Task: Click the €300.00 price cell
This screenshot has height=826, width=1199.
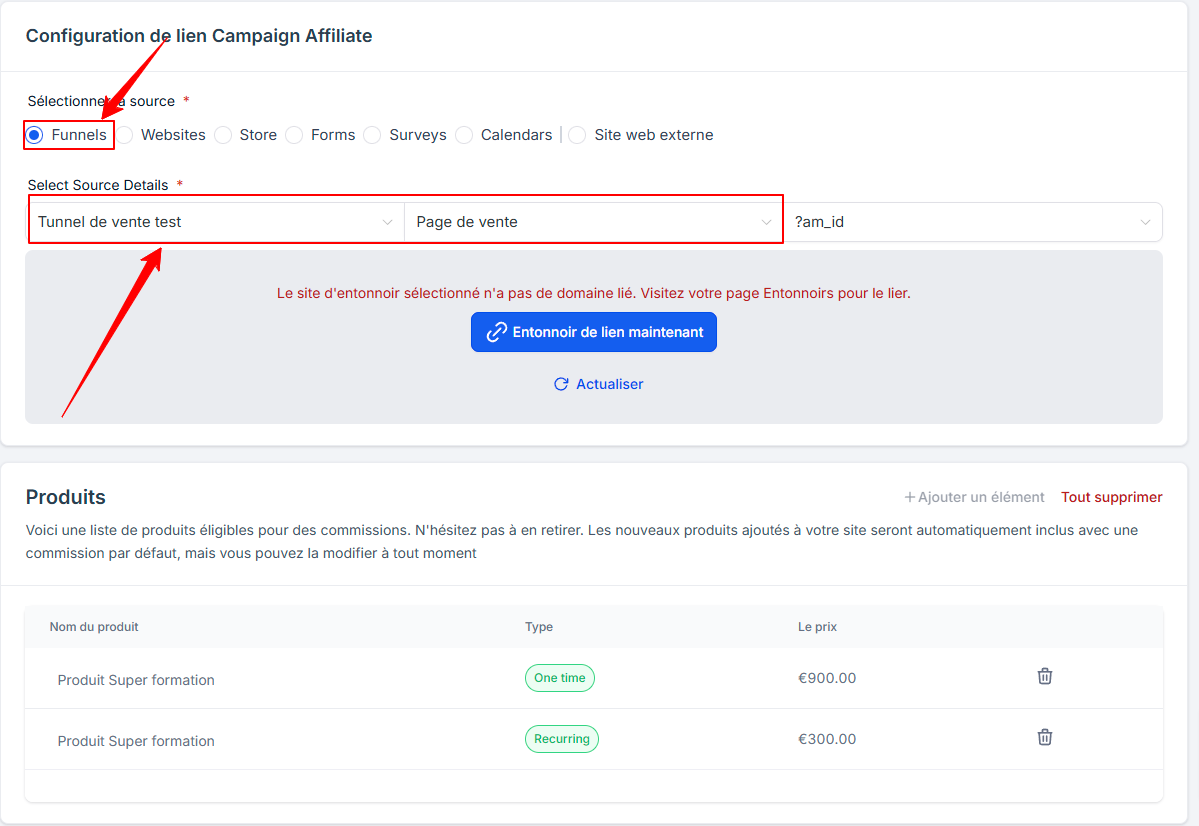Action: [827, 739]
